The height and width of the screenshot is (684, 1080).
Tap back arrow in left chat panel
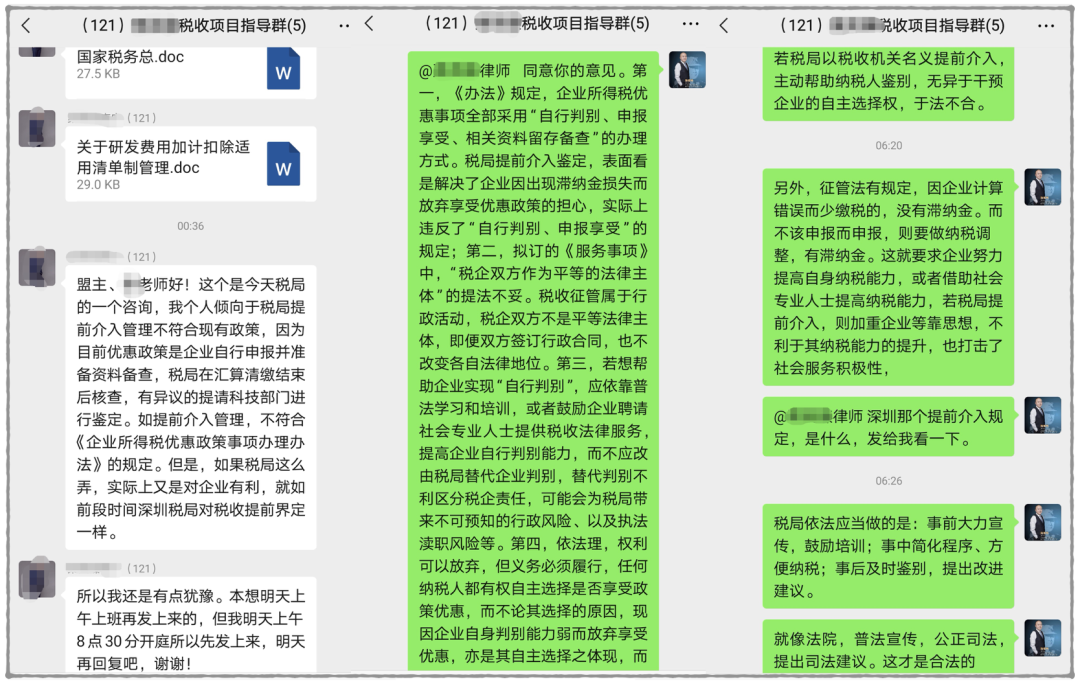(26, 25)
